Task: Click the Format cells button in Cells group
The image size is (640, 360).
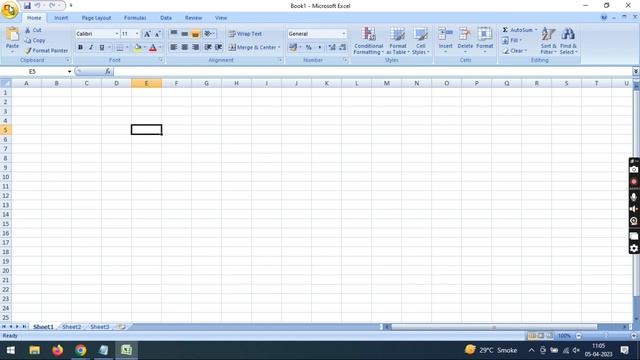Action: [x=484, y=40]
